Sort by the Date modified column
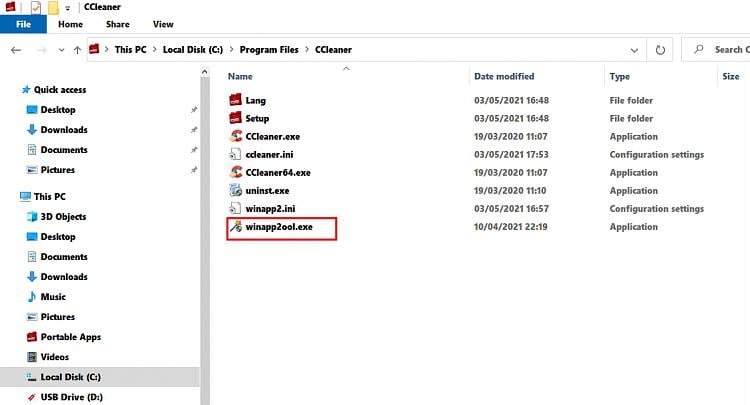This screenshot has width=750, height=405. pos(504,77)
